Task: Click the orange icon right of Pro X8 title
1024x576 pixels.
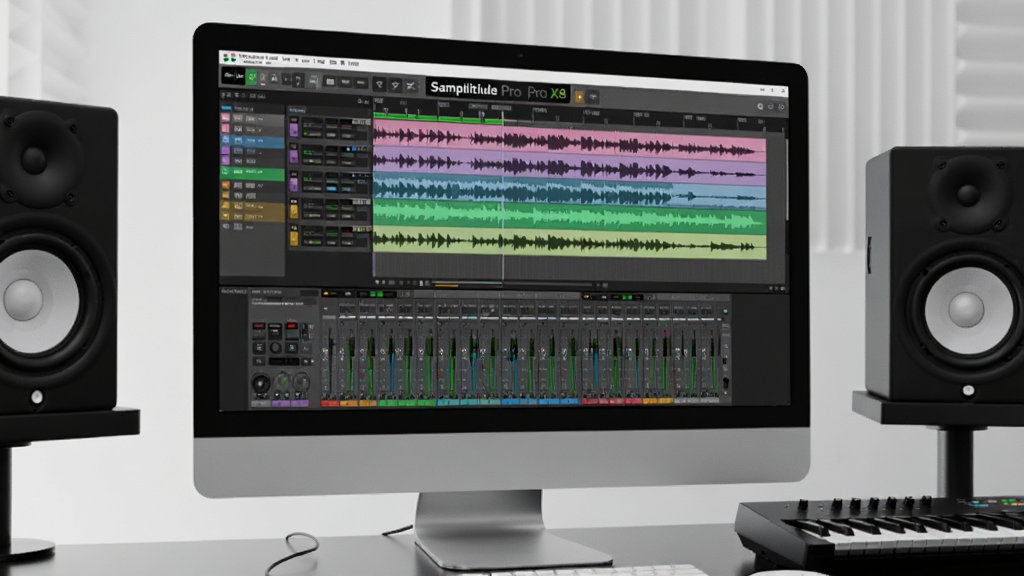Action: [579, 97]
